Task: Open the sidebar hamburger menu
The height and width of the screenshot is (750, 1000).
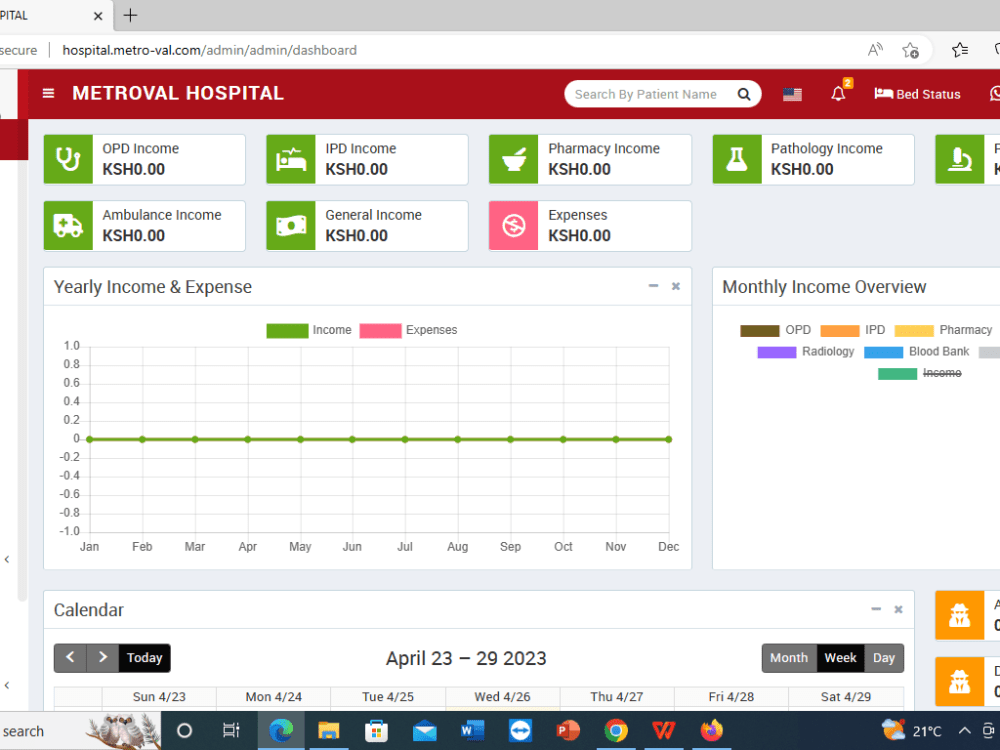Action: tap(48, 93)
